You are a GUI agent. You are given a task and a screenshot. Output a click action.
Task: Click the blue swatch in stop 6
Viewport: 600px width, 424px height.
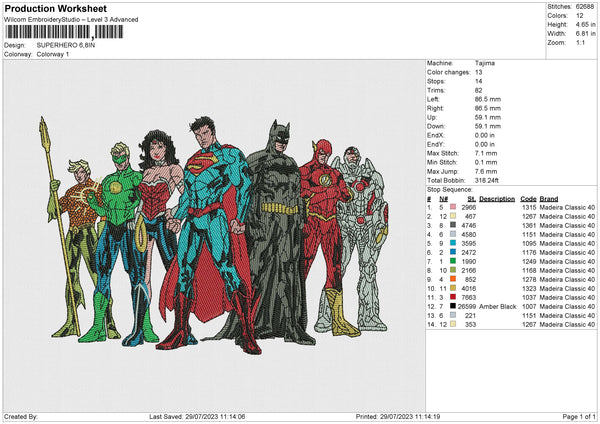pyautogui.click(x=453, y=253)
